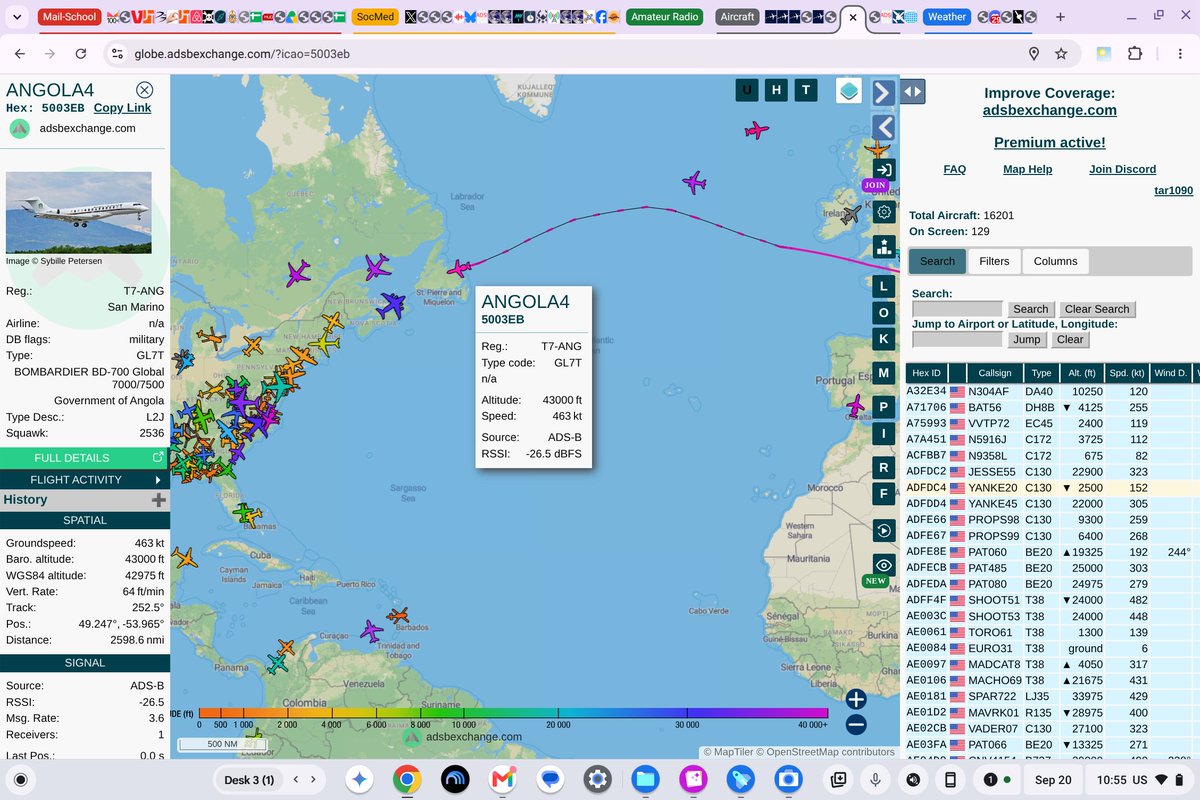Screen dimensions: 1200x800
Task: Open the FAQ link
Action: click(x=954, y=169)
